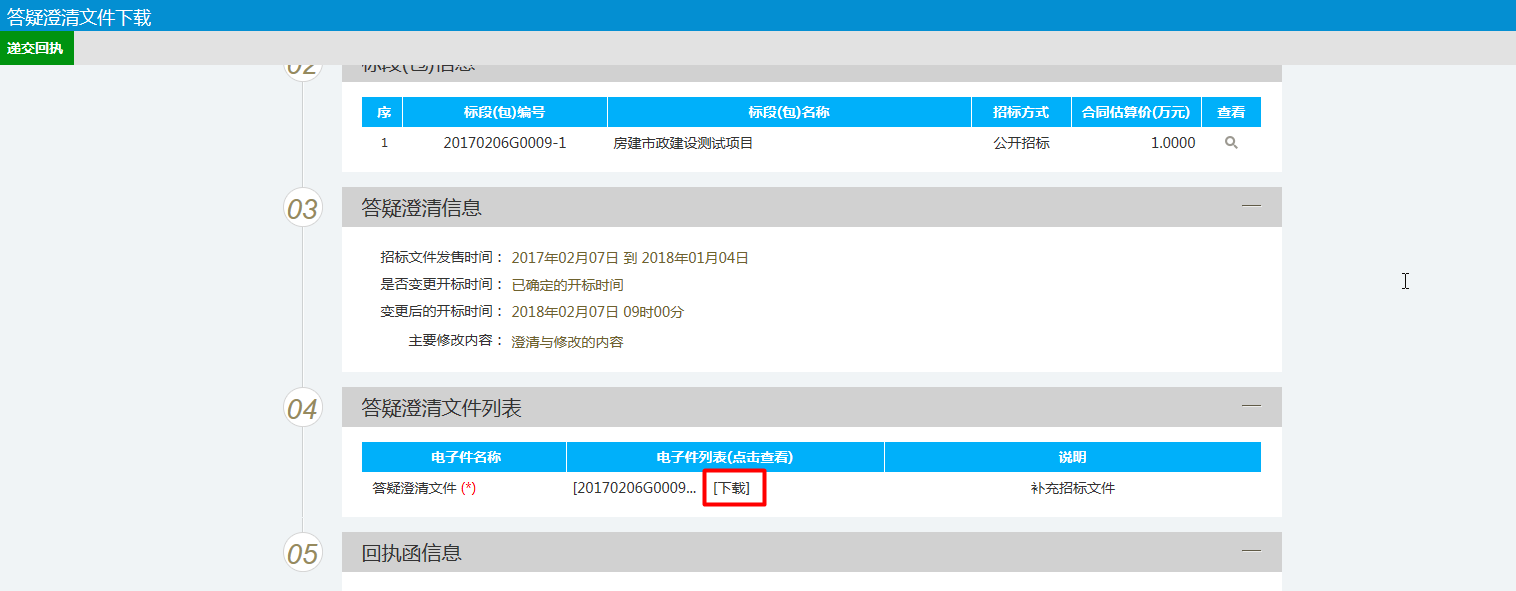
Task: Click the 标段(包)编号 column header
Action: (504, 112)
